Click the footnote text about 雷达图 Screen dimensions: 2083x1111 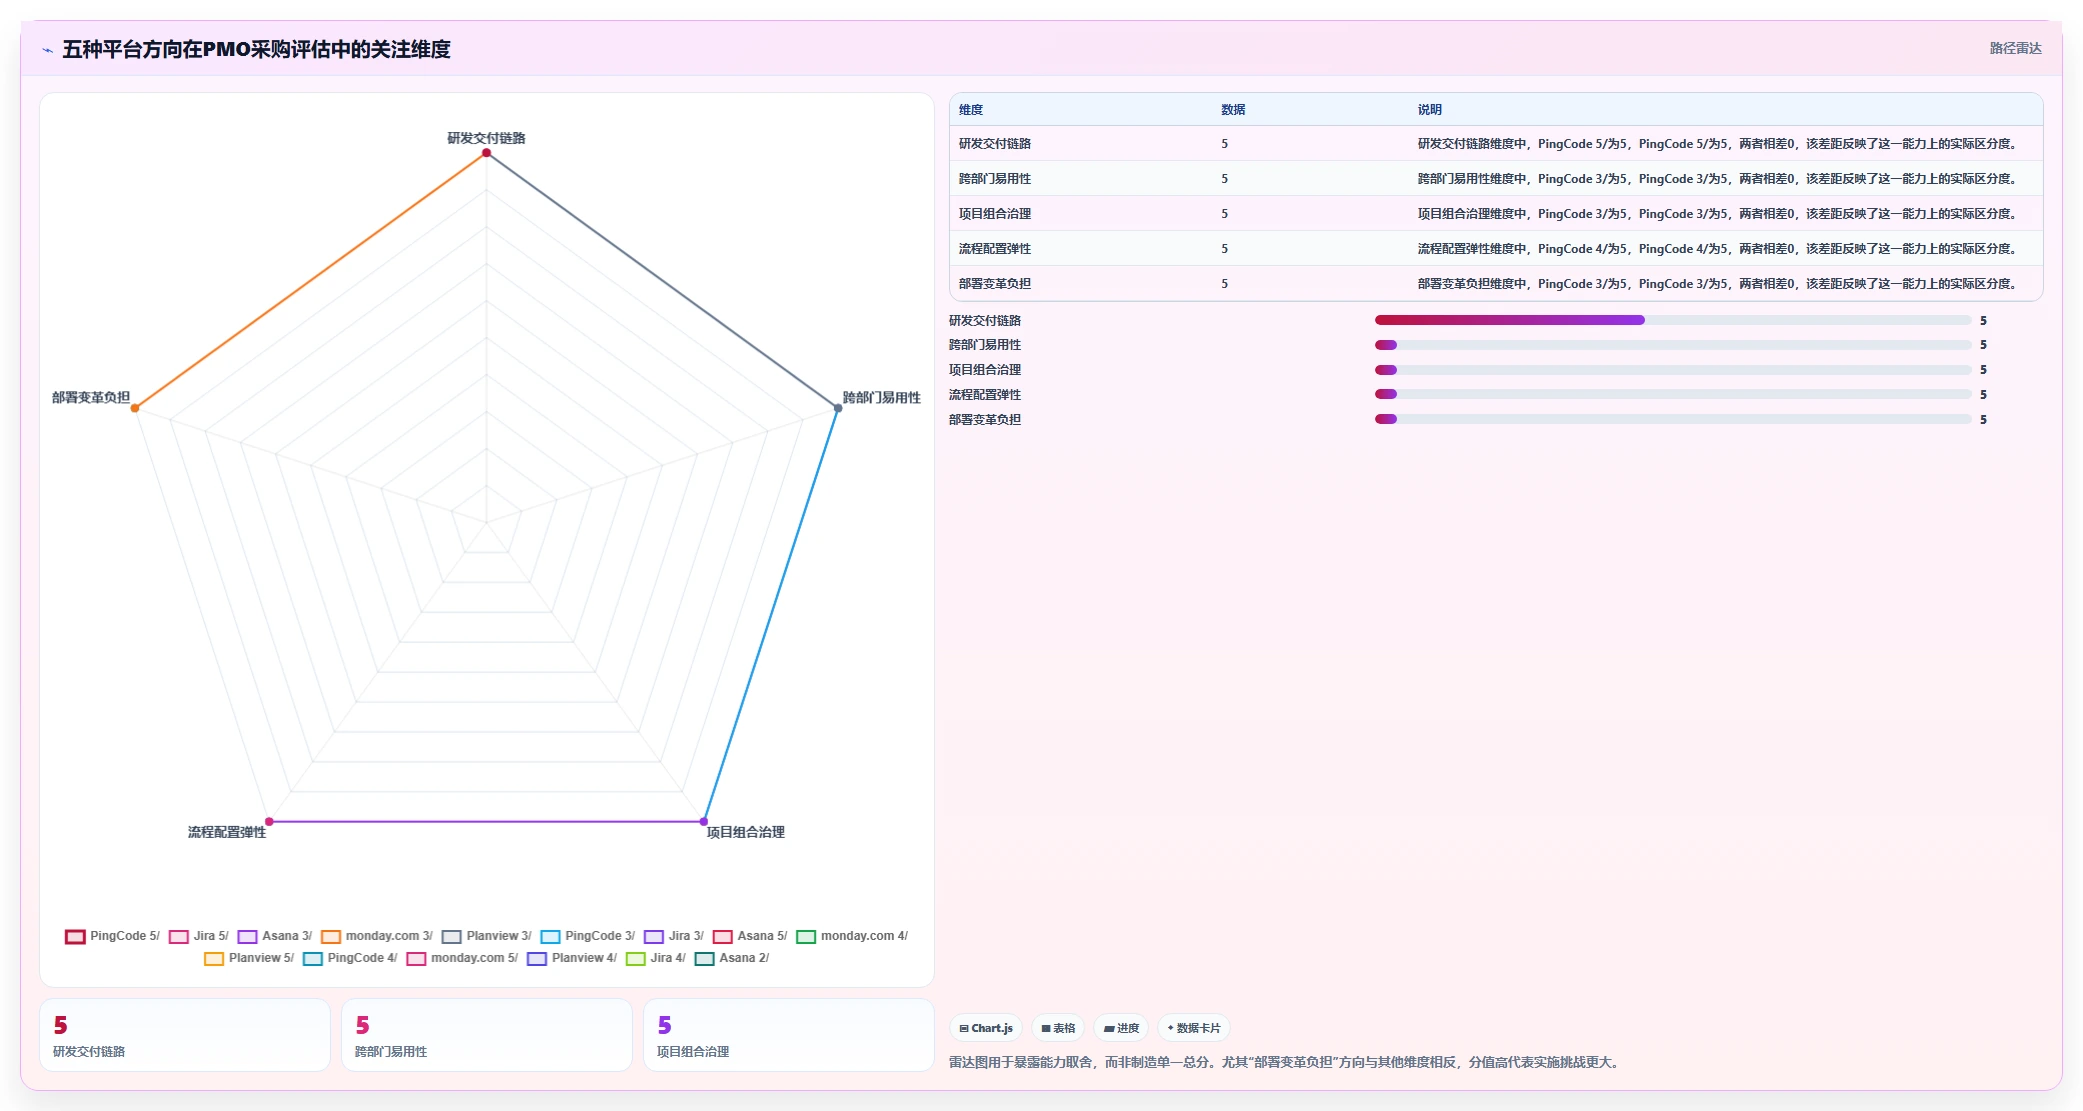1285,1062
